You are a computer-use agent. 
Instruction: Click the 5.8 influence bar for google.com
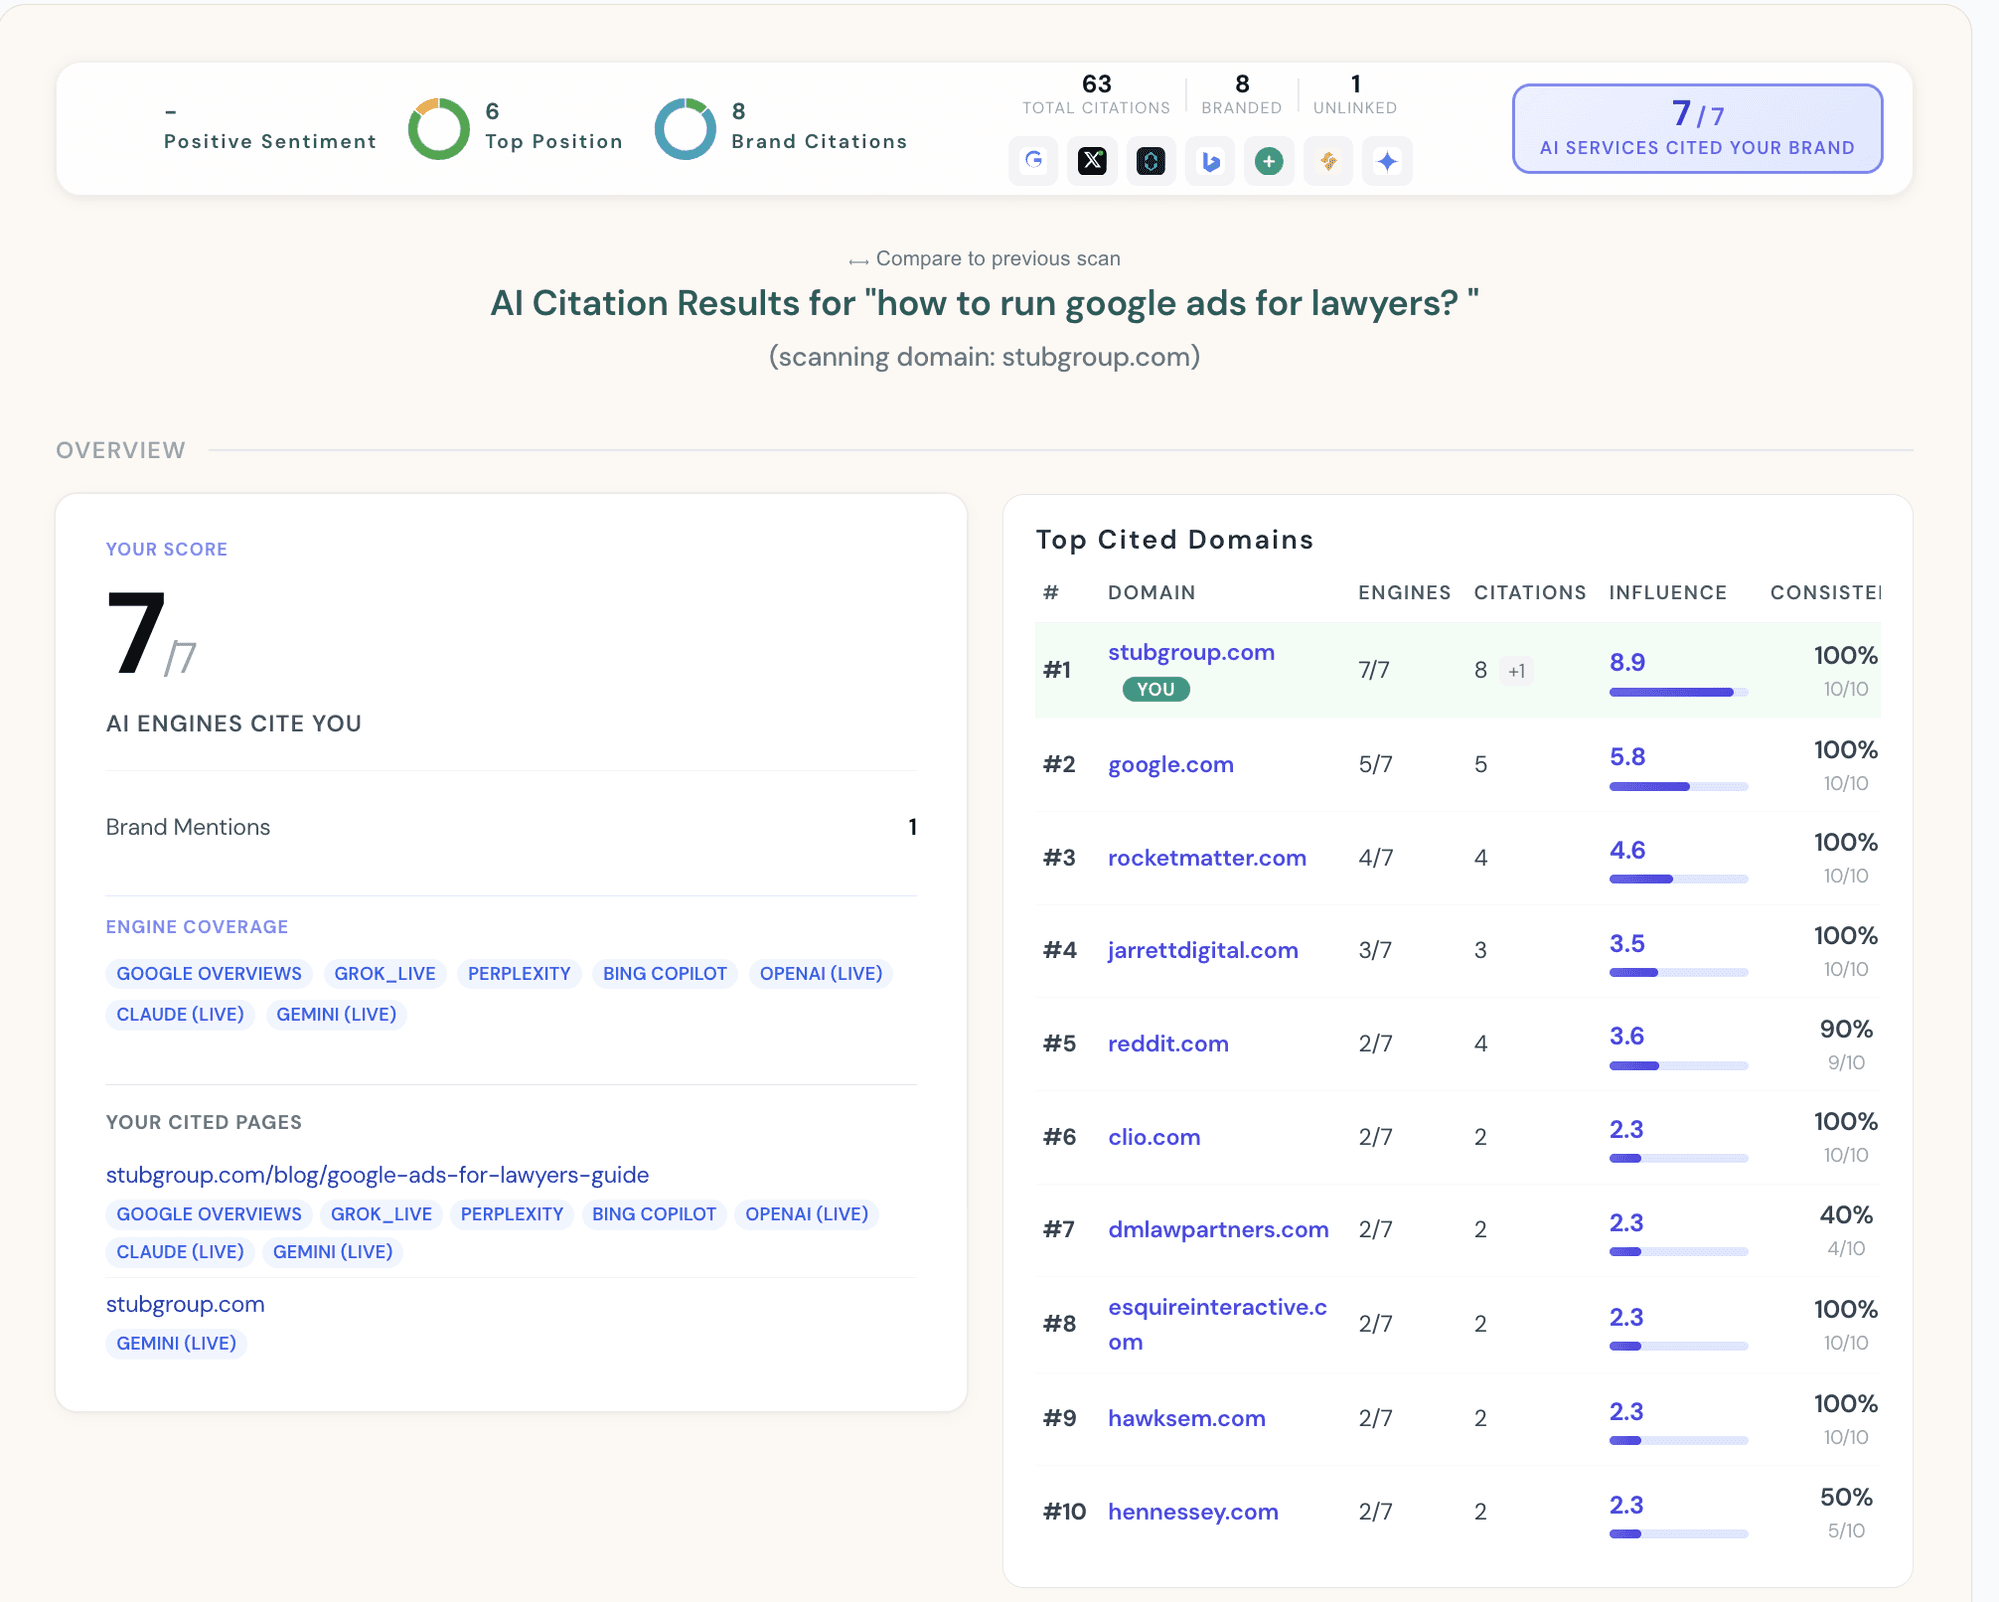[x=1678, y=787]
